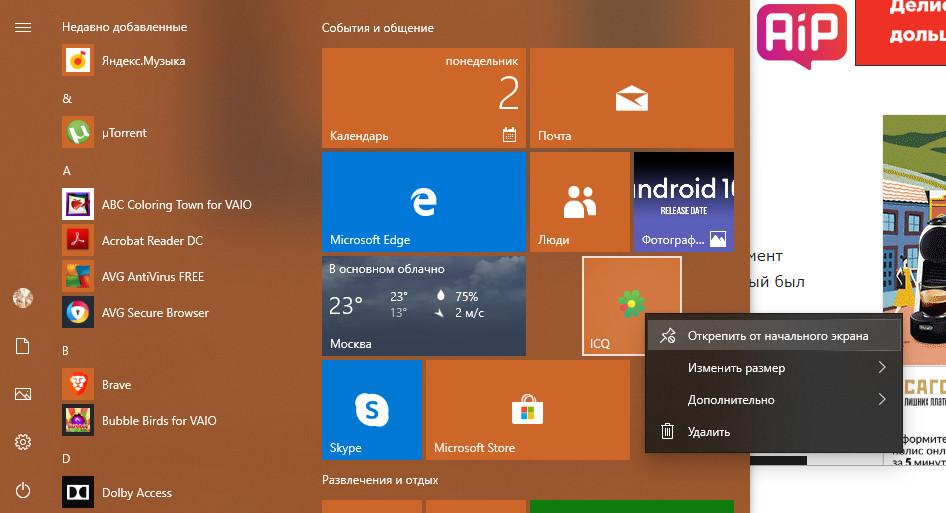The height and width of the screenshot is (513, 946).
Task: Open the AVG AntiVirus FREE icon
Action: tap(78, 276)
